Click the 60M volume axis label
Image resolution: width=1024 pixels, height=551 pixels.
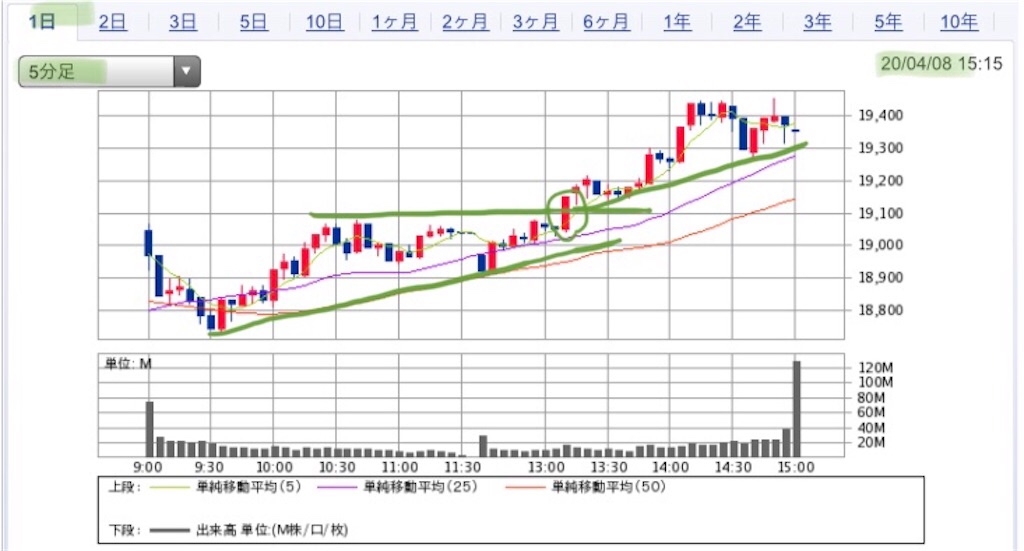(871, 413)
